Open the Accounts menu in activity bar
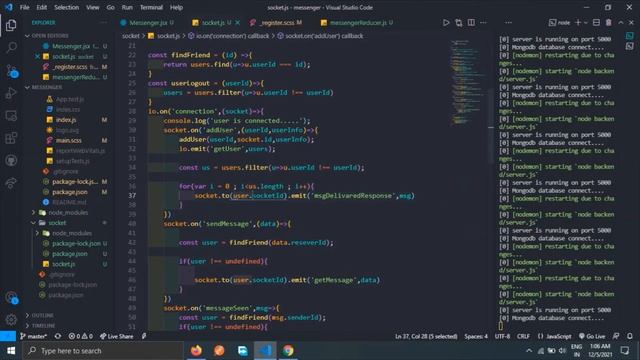This screenshot has height=360, width=640. tap(11, 298)
